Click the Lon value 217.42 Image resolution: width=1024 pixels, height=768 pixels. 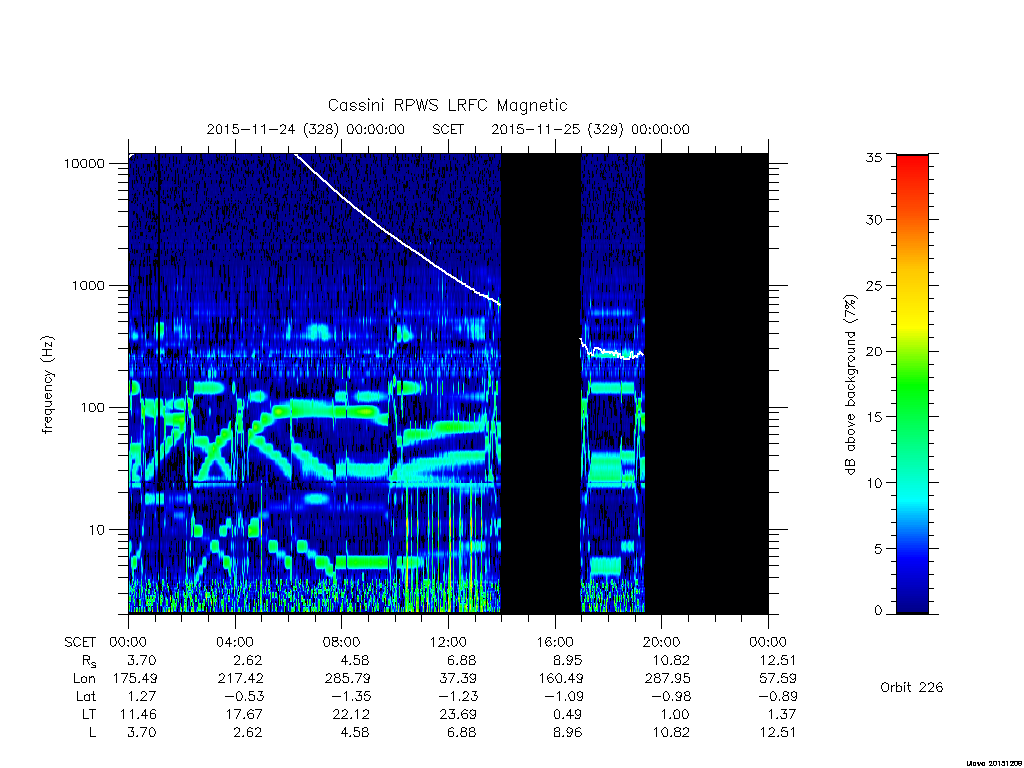click(240, 679)
